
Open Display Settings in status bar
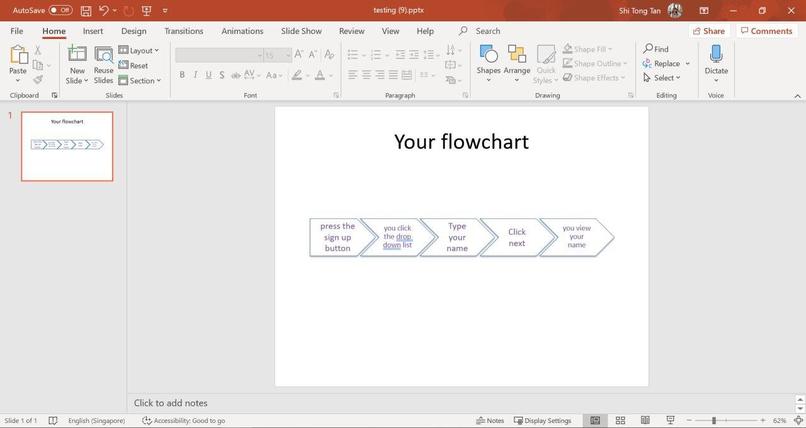pyautogui.click(x=543, y=421)
